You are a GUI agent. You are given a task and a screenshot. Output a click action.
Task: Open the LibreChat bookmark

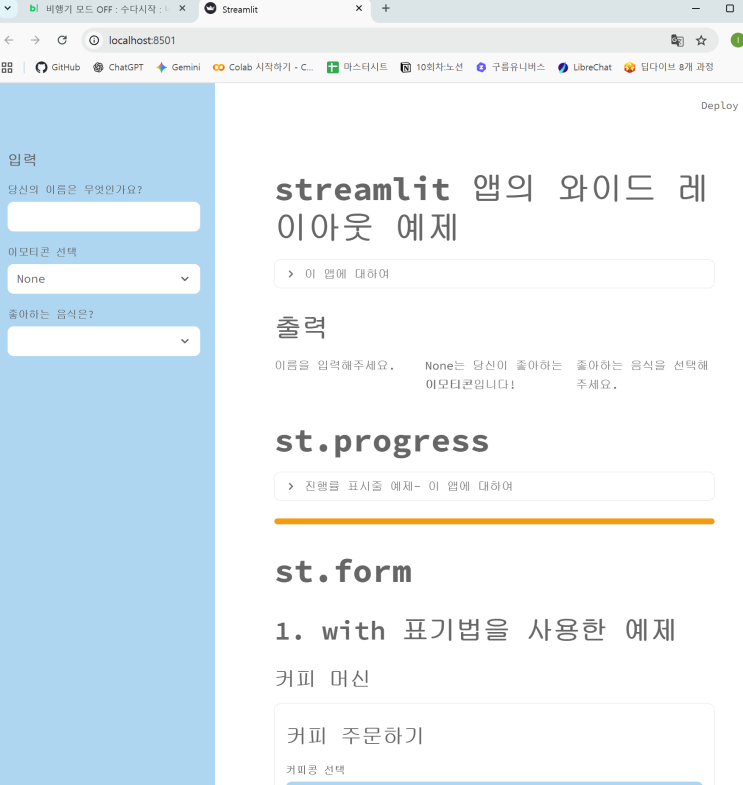(585, 67)
